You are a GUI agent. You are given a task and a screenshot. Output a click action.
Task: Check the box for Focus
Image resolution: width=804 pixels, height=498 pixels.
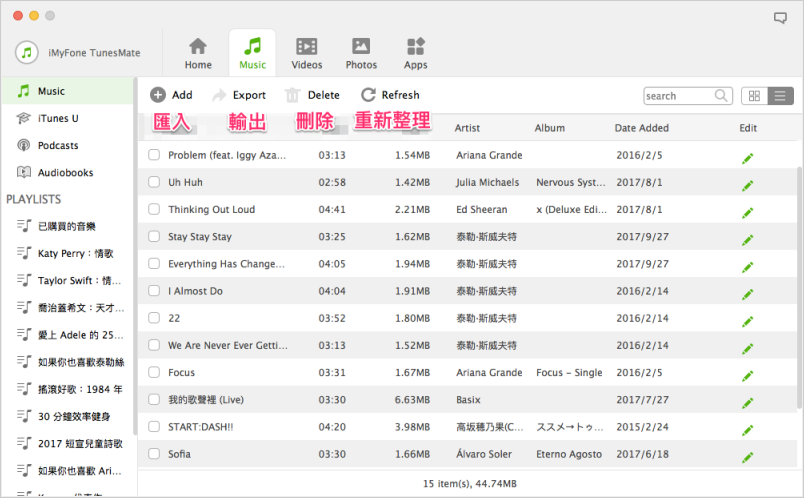coord(154,372)
